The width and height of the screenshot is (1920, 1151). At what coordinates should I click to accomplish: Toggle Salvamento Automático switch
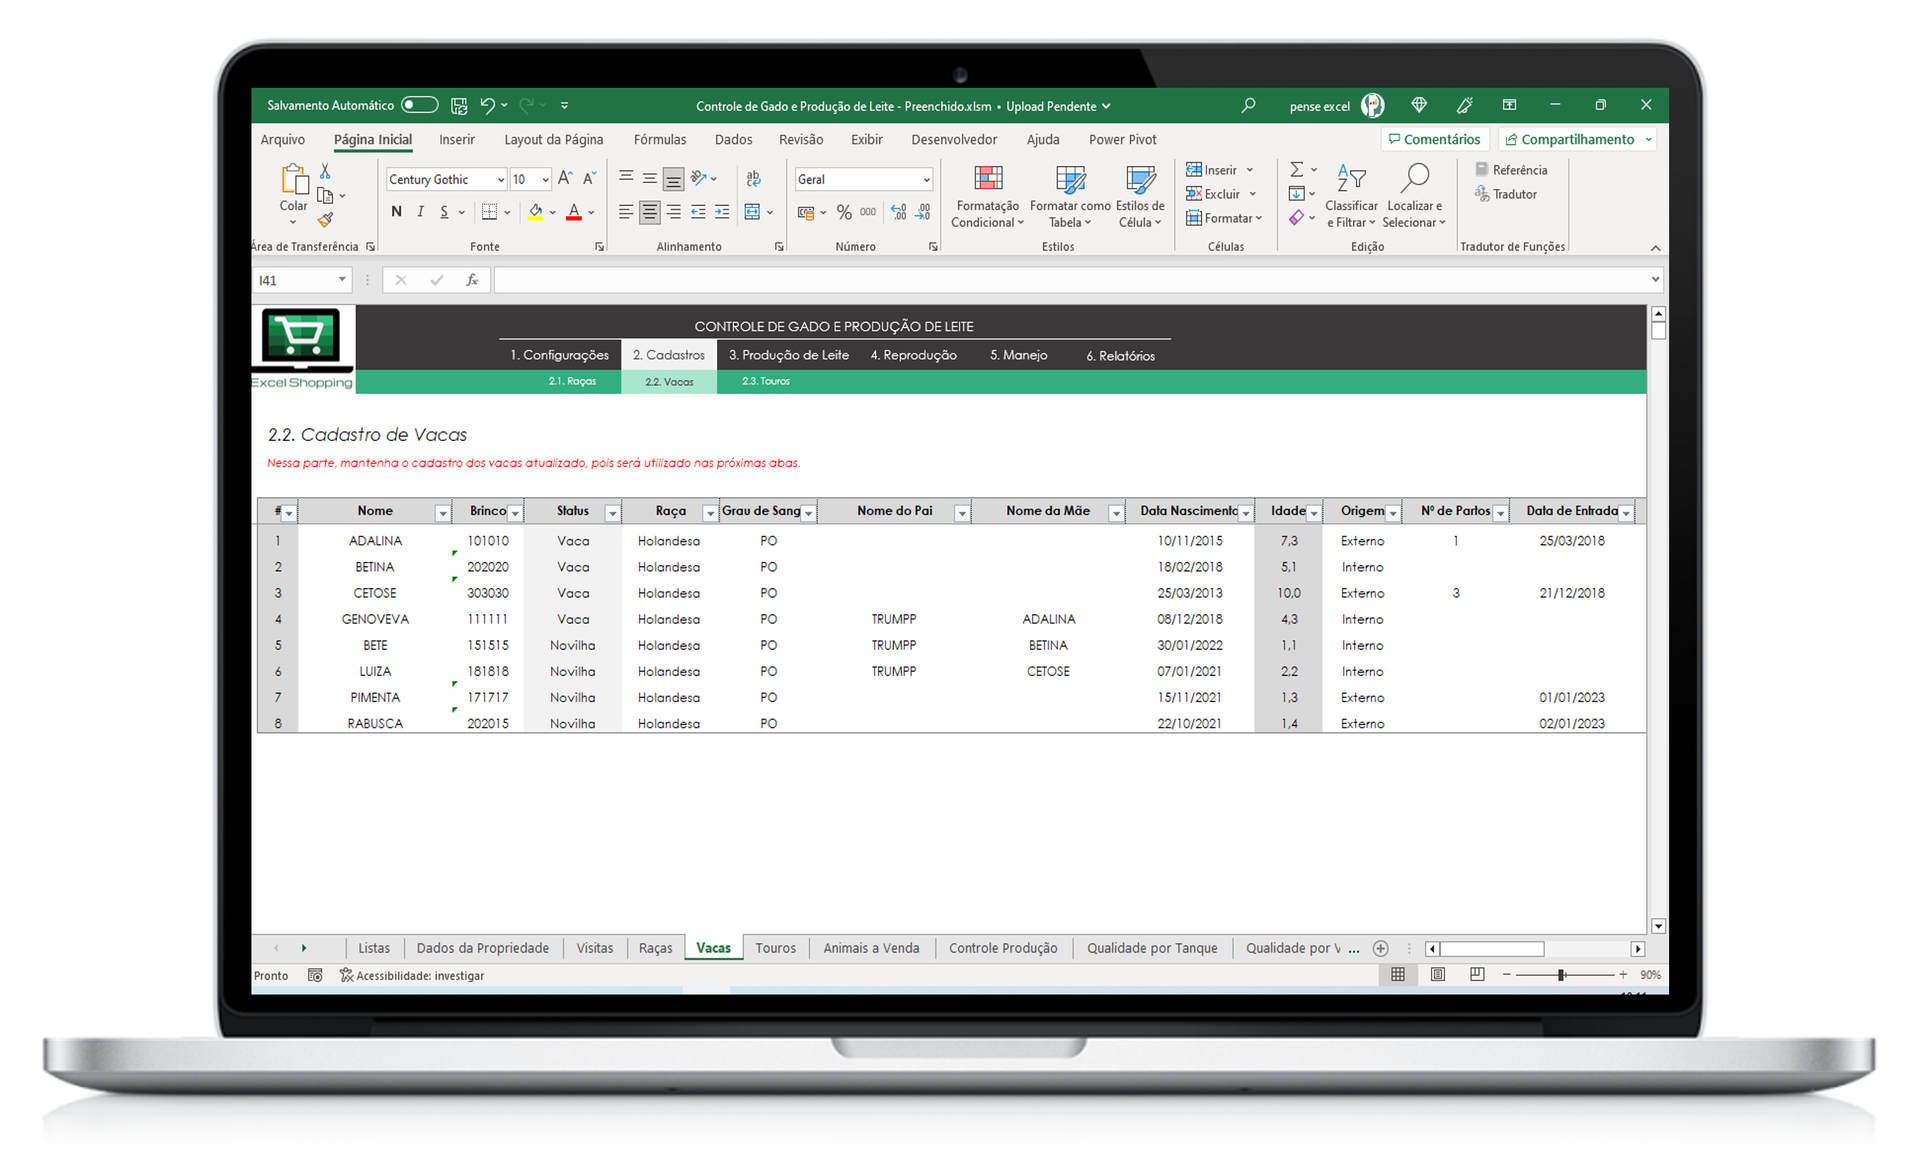[419, 105]
